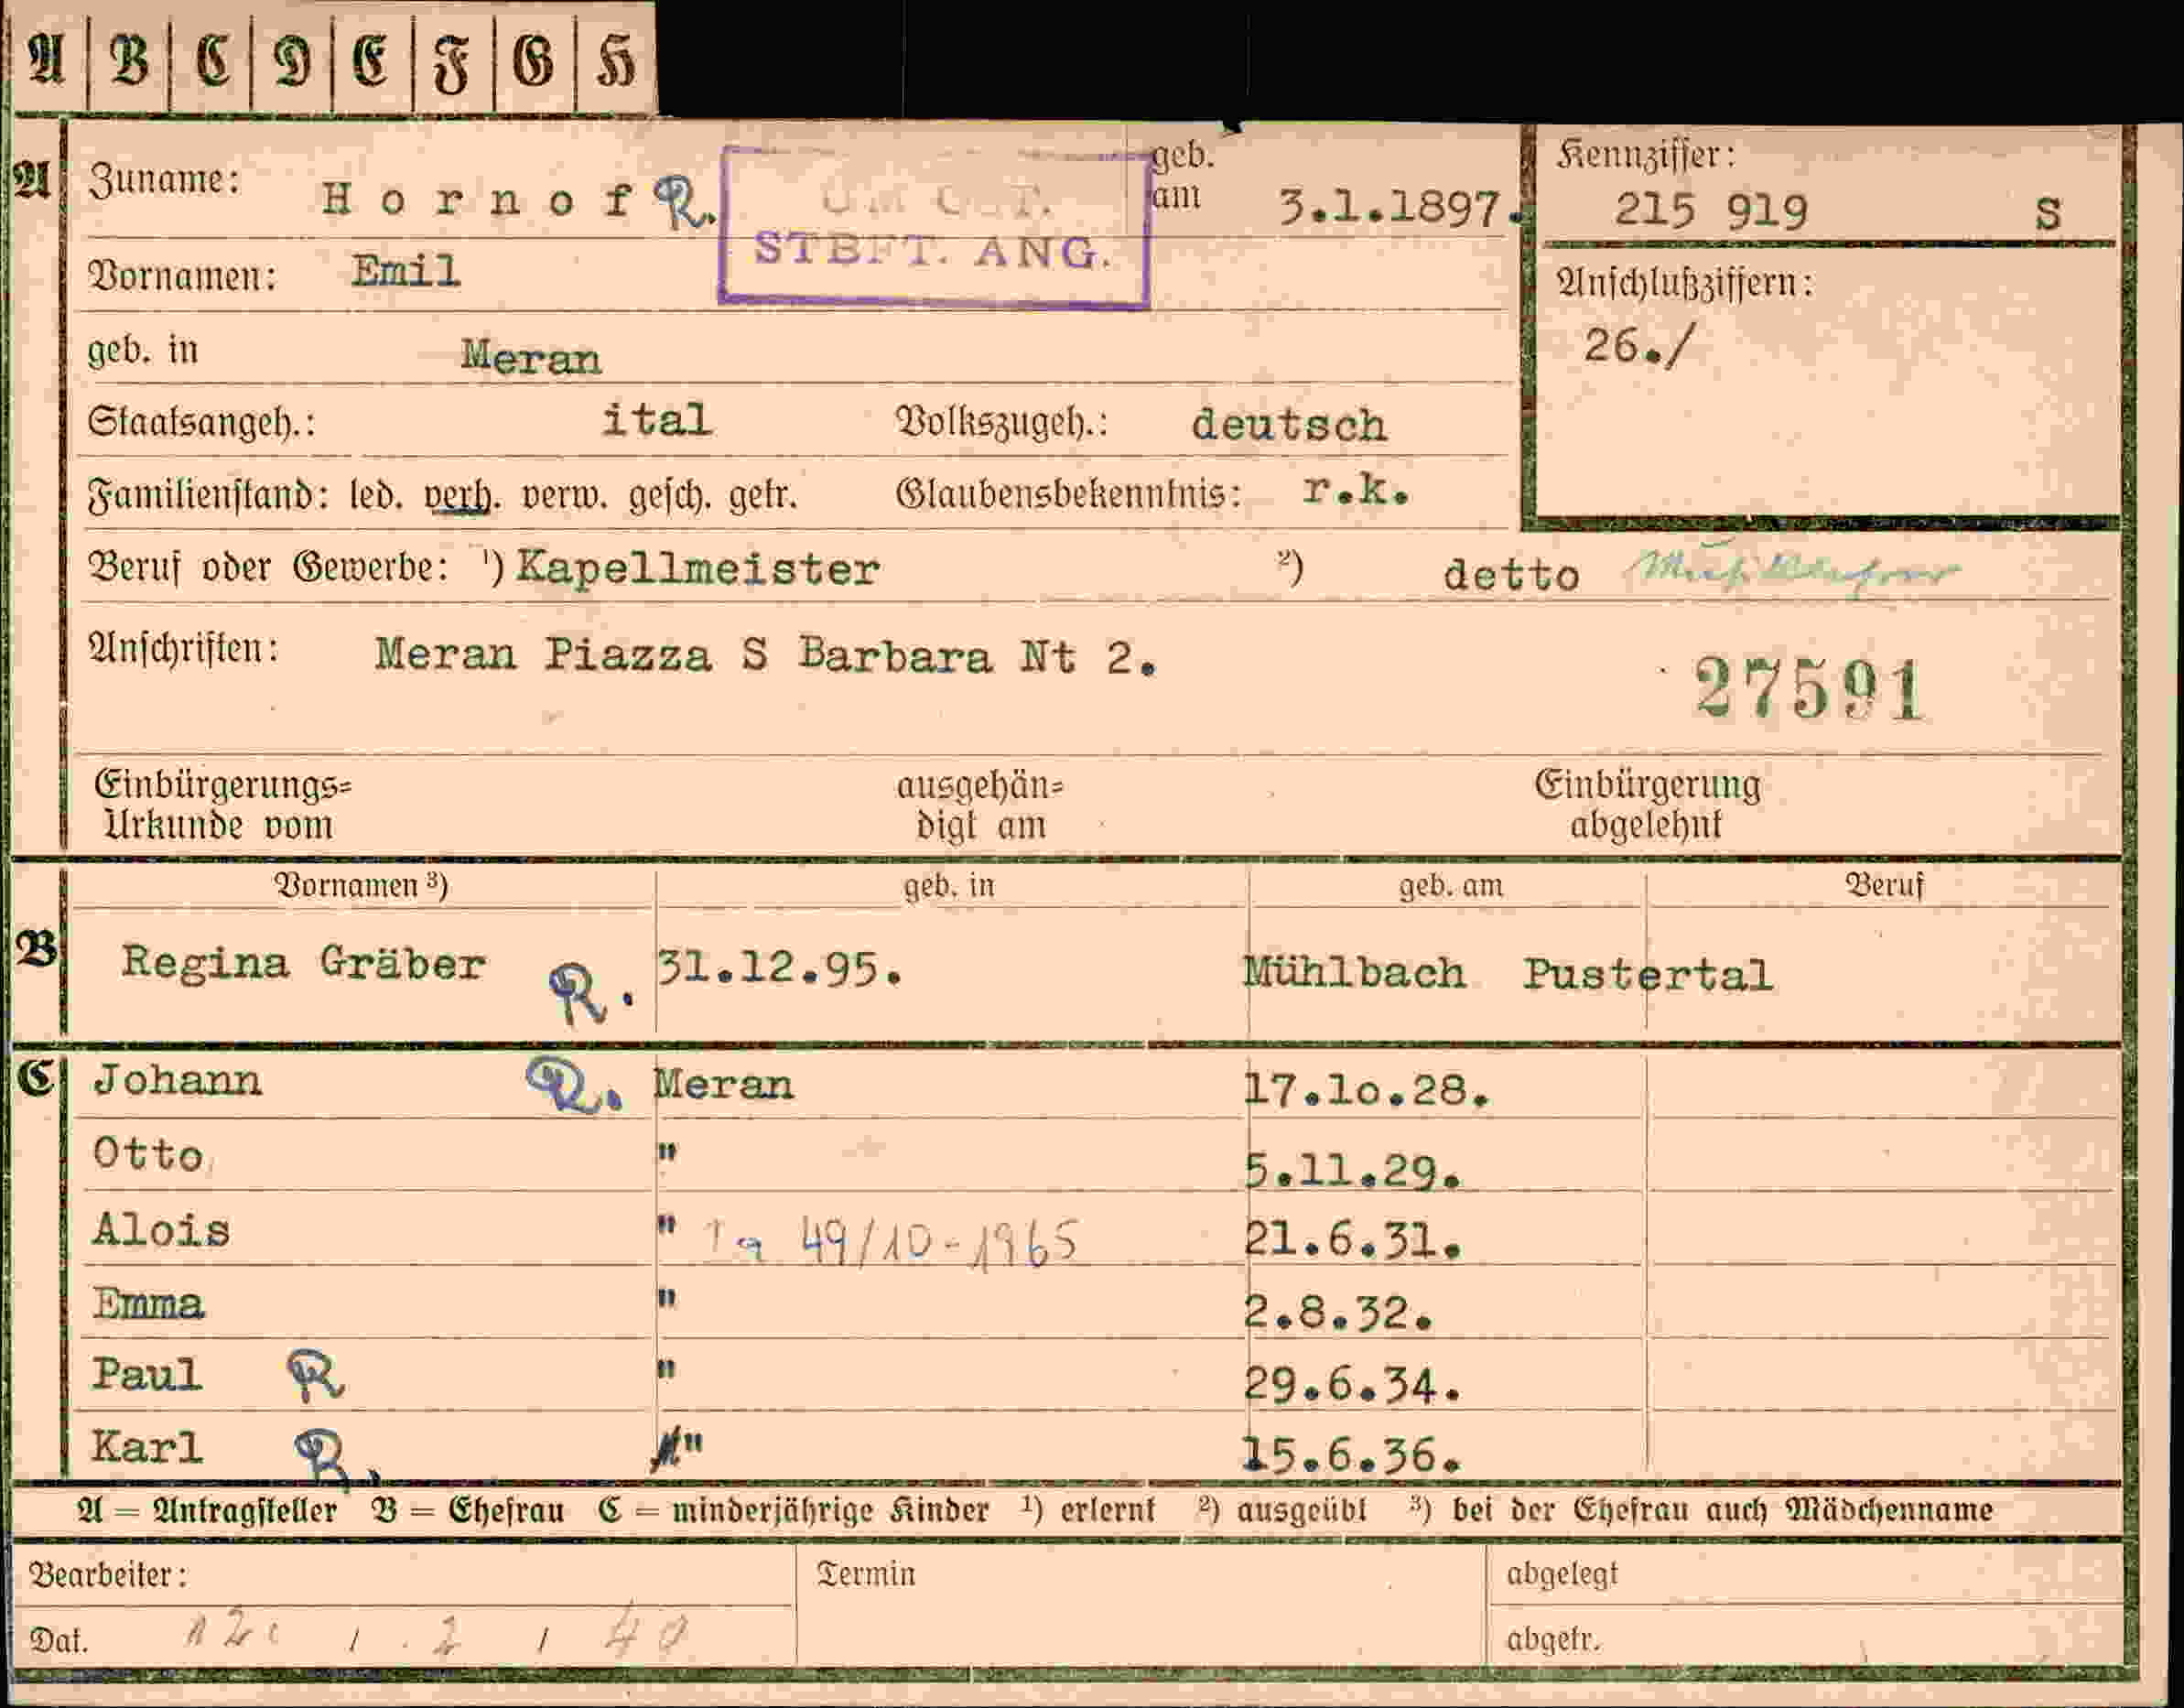2184x1708 pixels.
Task: Click the "Beruf" column header
Action: tap(1884, 885)
